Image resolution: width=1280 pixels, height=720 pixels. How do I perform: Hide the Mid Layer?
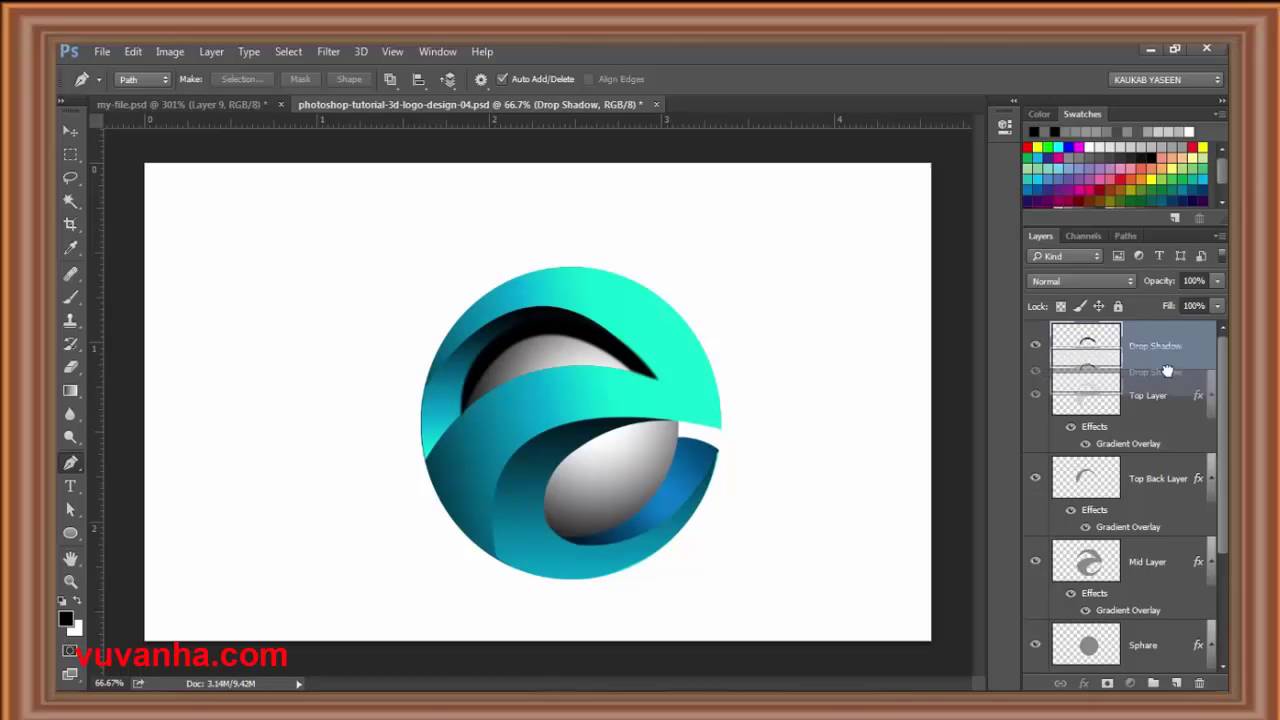pos(1035,561)
